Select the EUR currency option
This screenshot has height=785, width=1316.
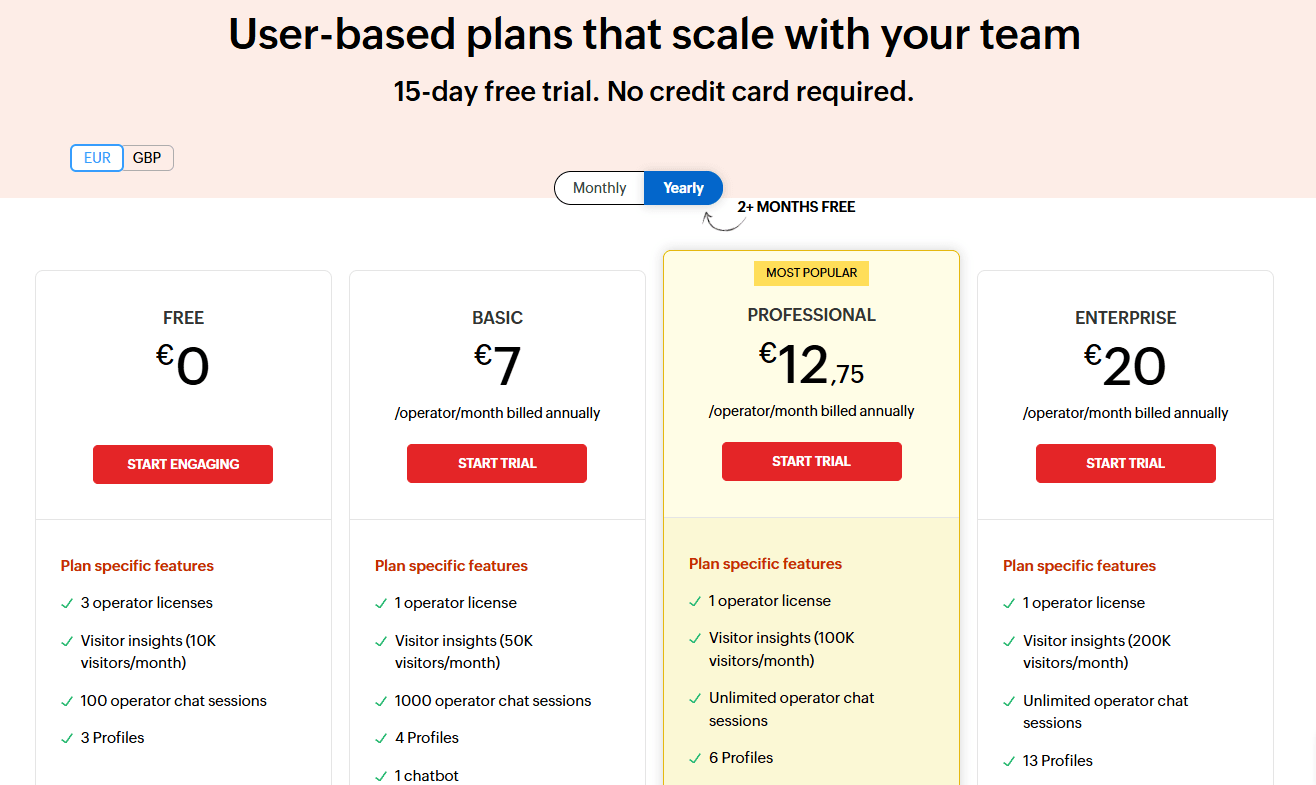(x=96, y=157)
